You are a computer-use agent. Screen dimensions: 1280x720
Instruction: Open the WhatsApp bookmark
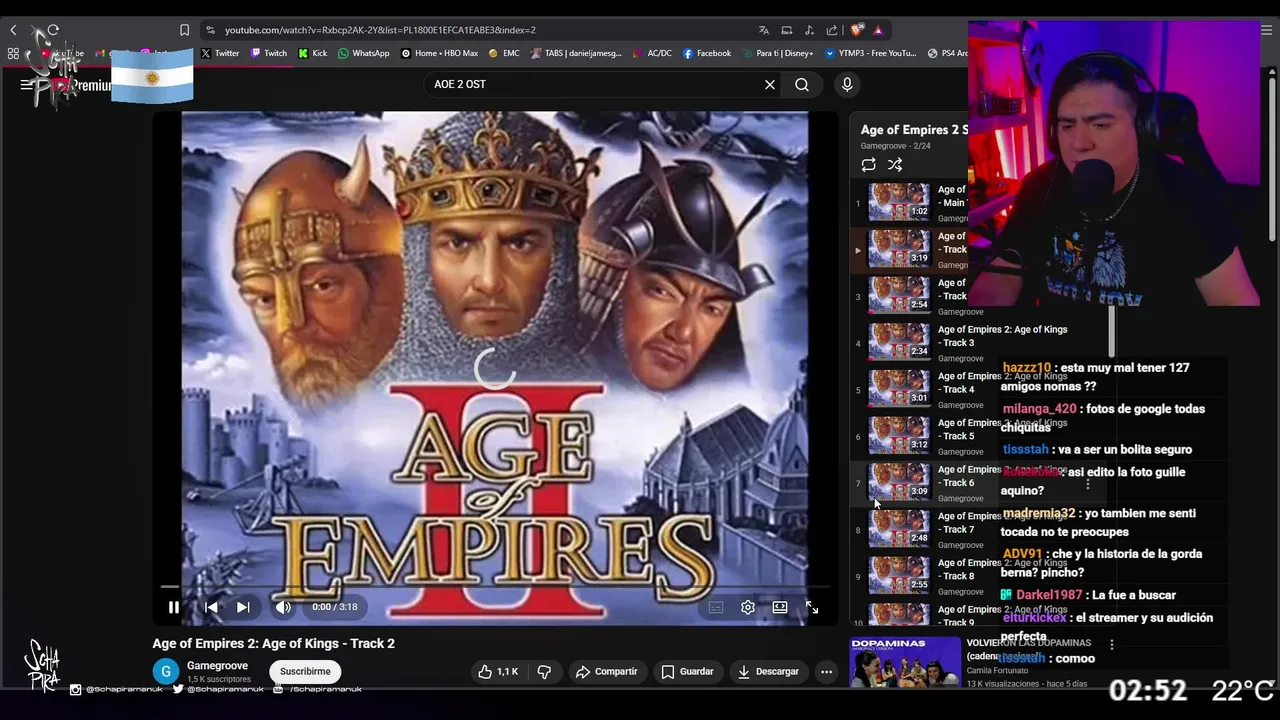click(x=364, y=53)
